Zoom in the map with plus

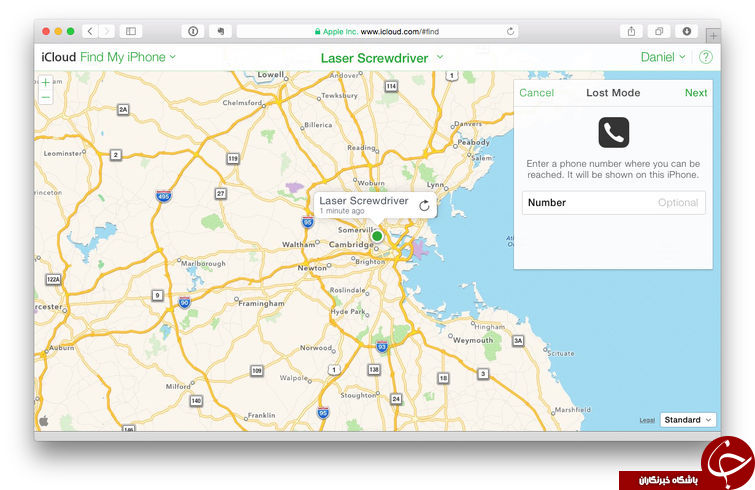(45, 82)
